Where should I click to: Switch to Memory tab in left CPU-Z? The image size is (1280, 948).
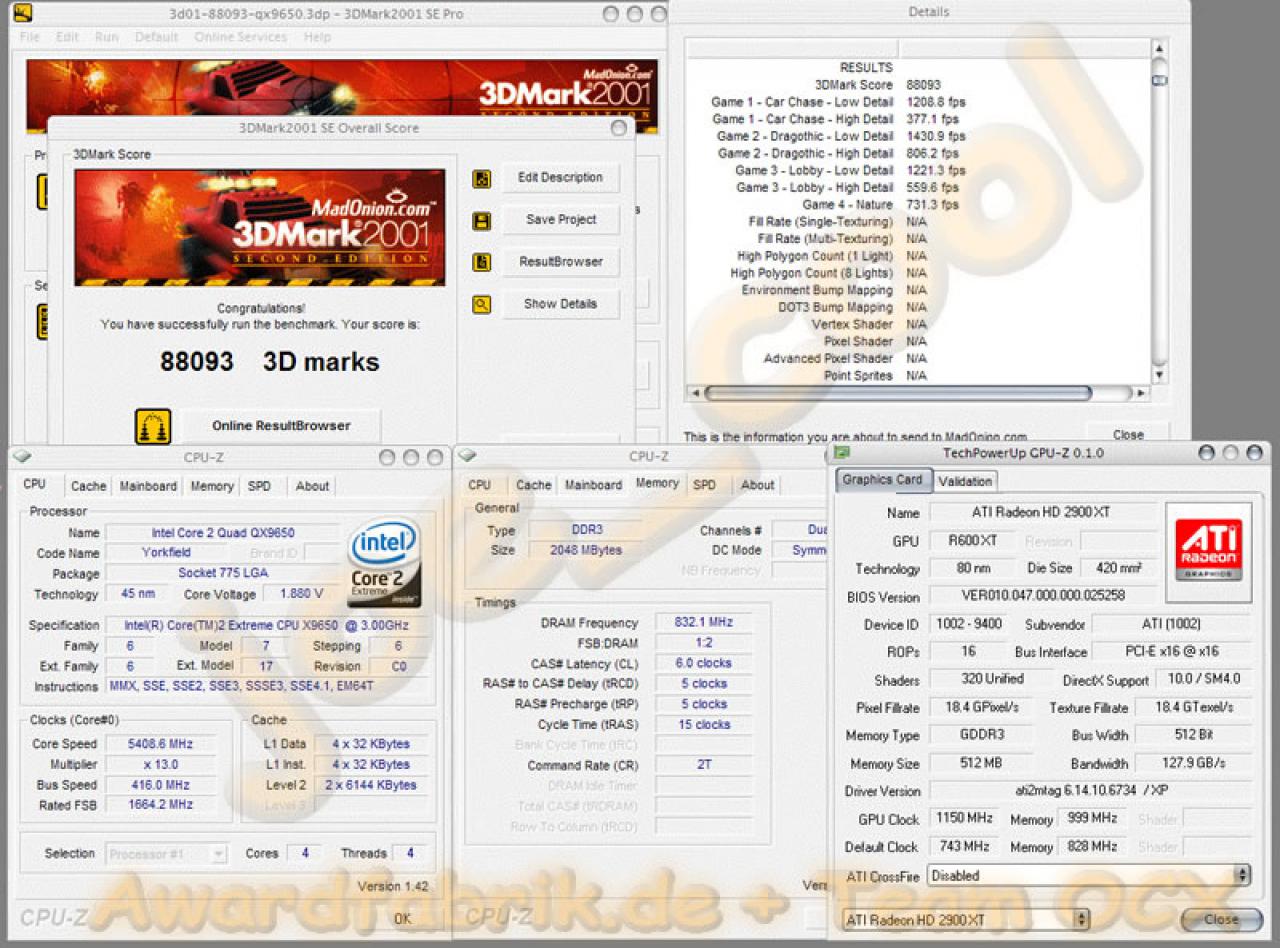212,486
